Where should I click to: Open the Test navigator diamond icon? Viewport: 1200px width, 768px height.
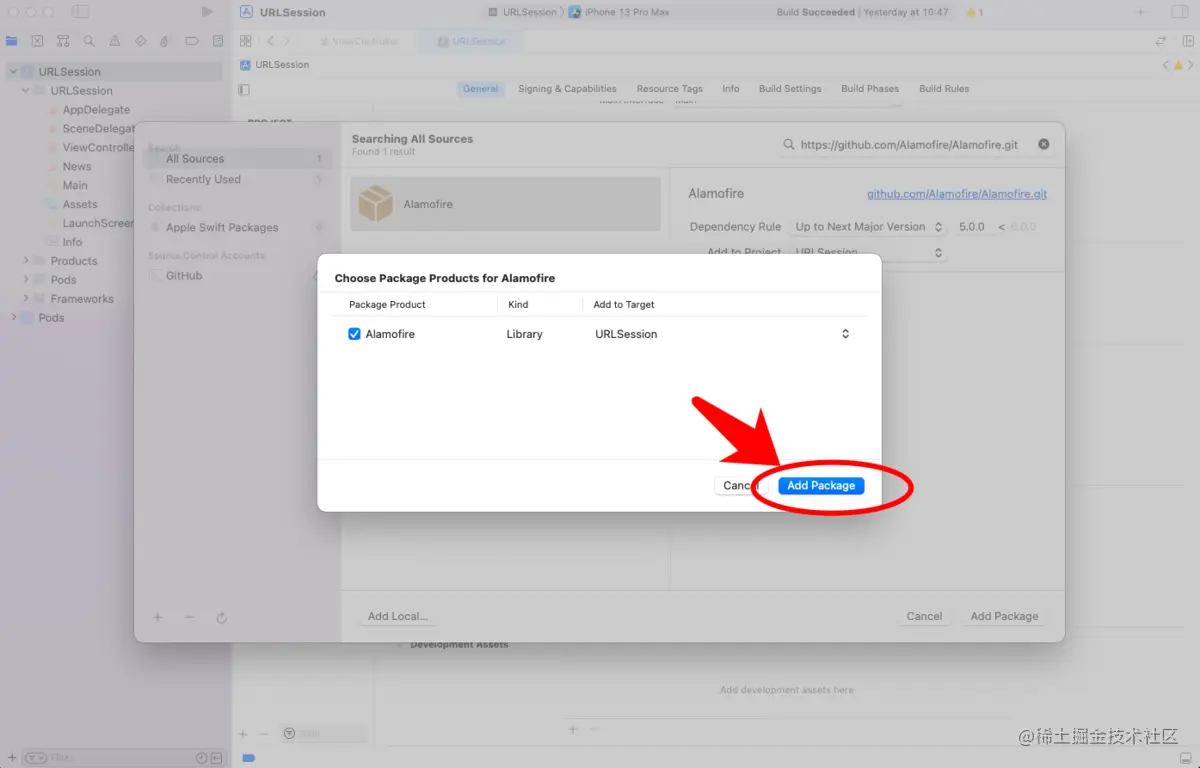pyautogui.click(x=140, y=41)
